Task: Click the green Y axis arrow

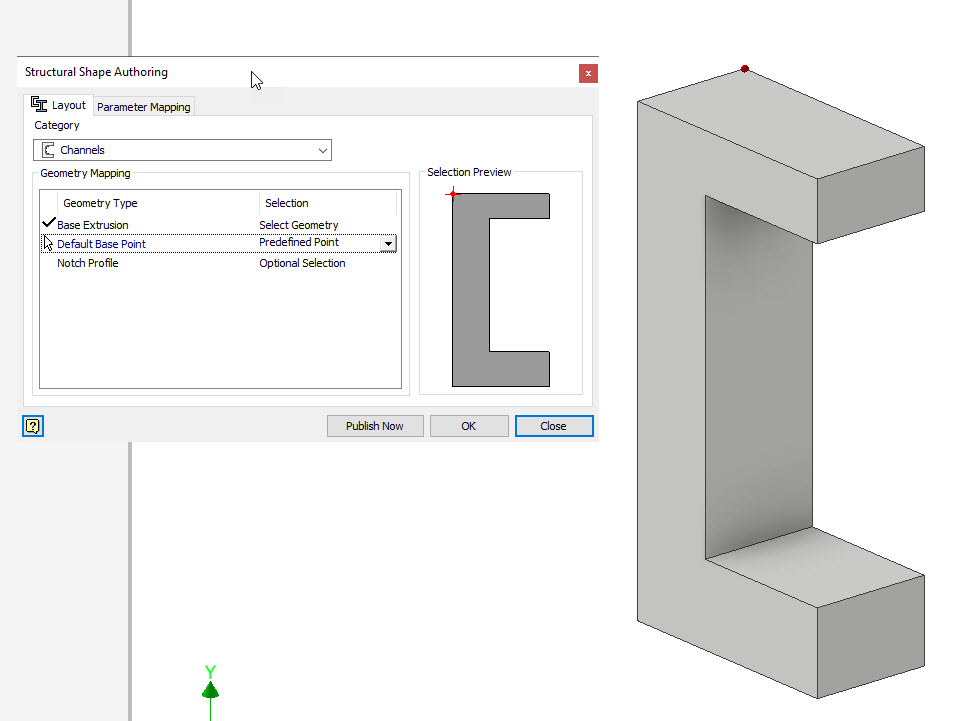Action: [x=210, y=690]
